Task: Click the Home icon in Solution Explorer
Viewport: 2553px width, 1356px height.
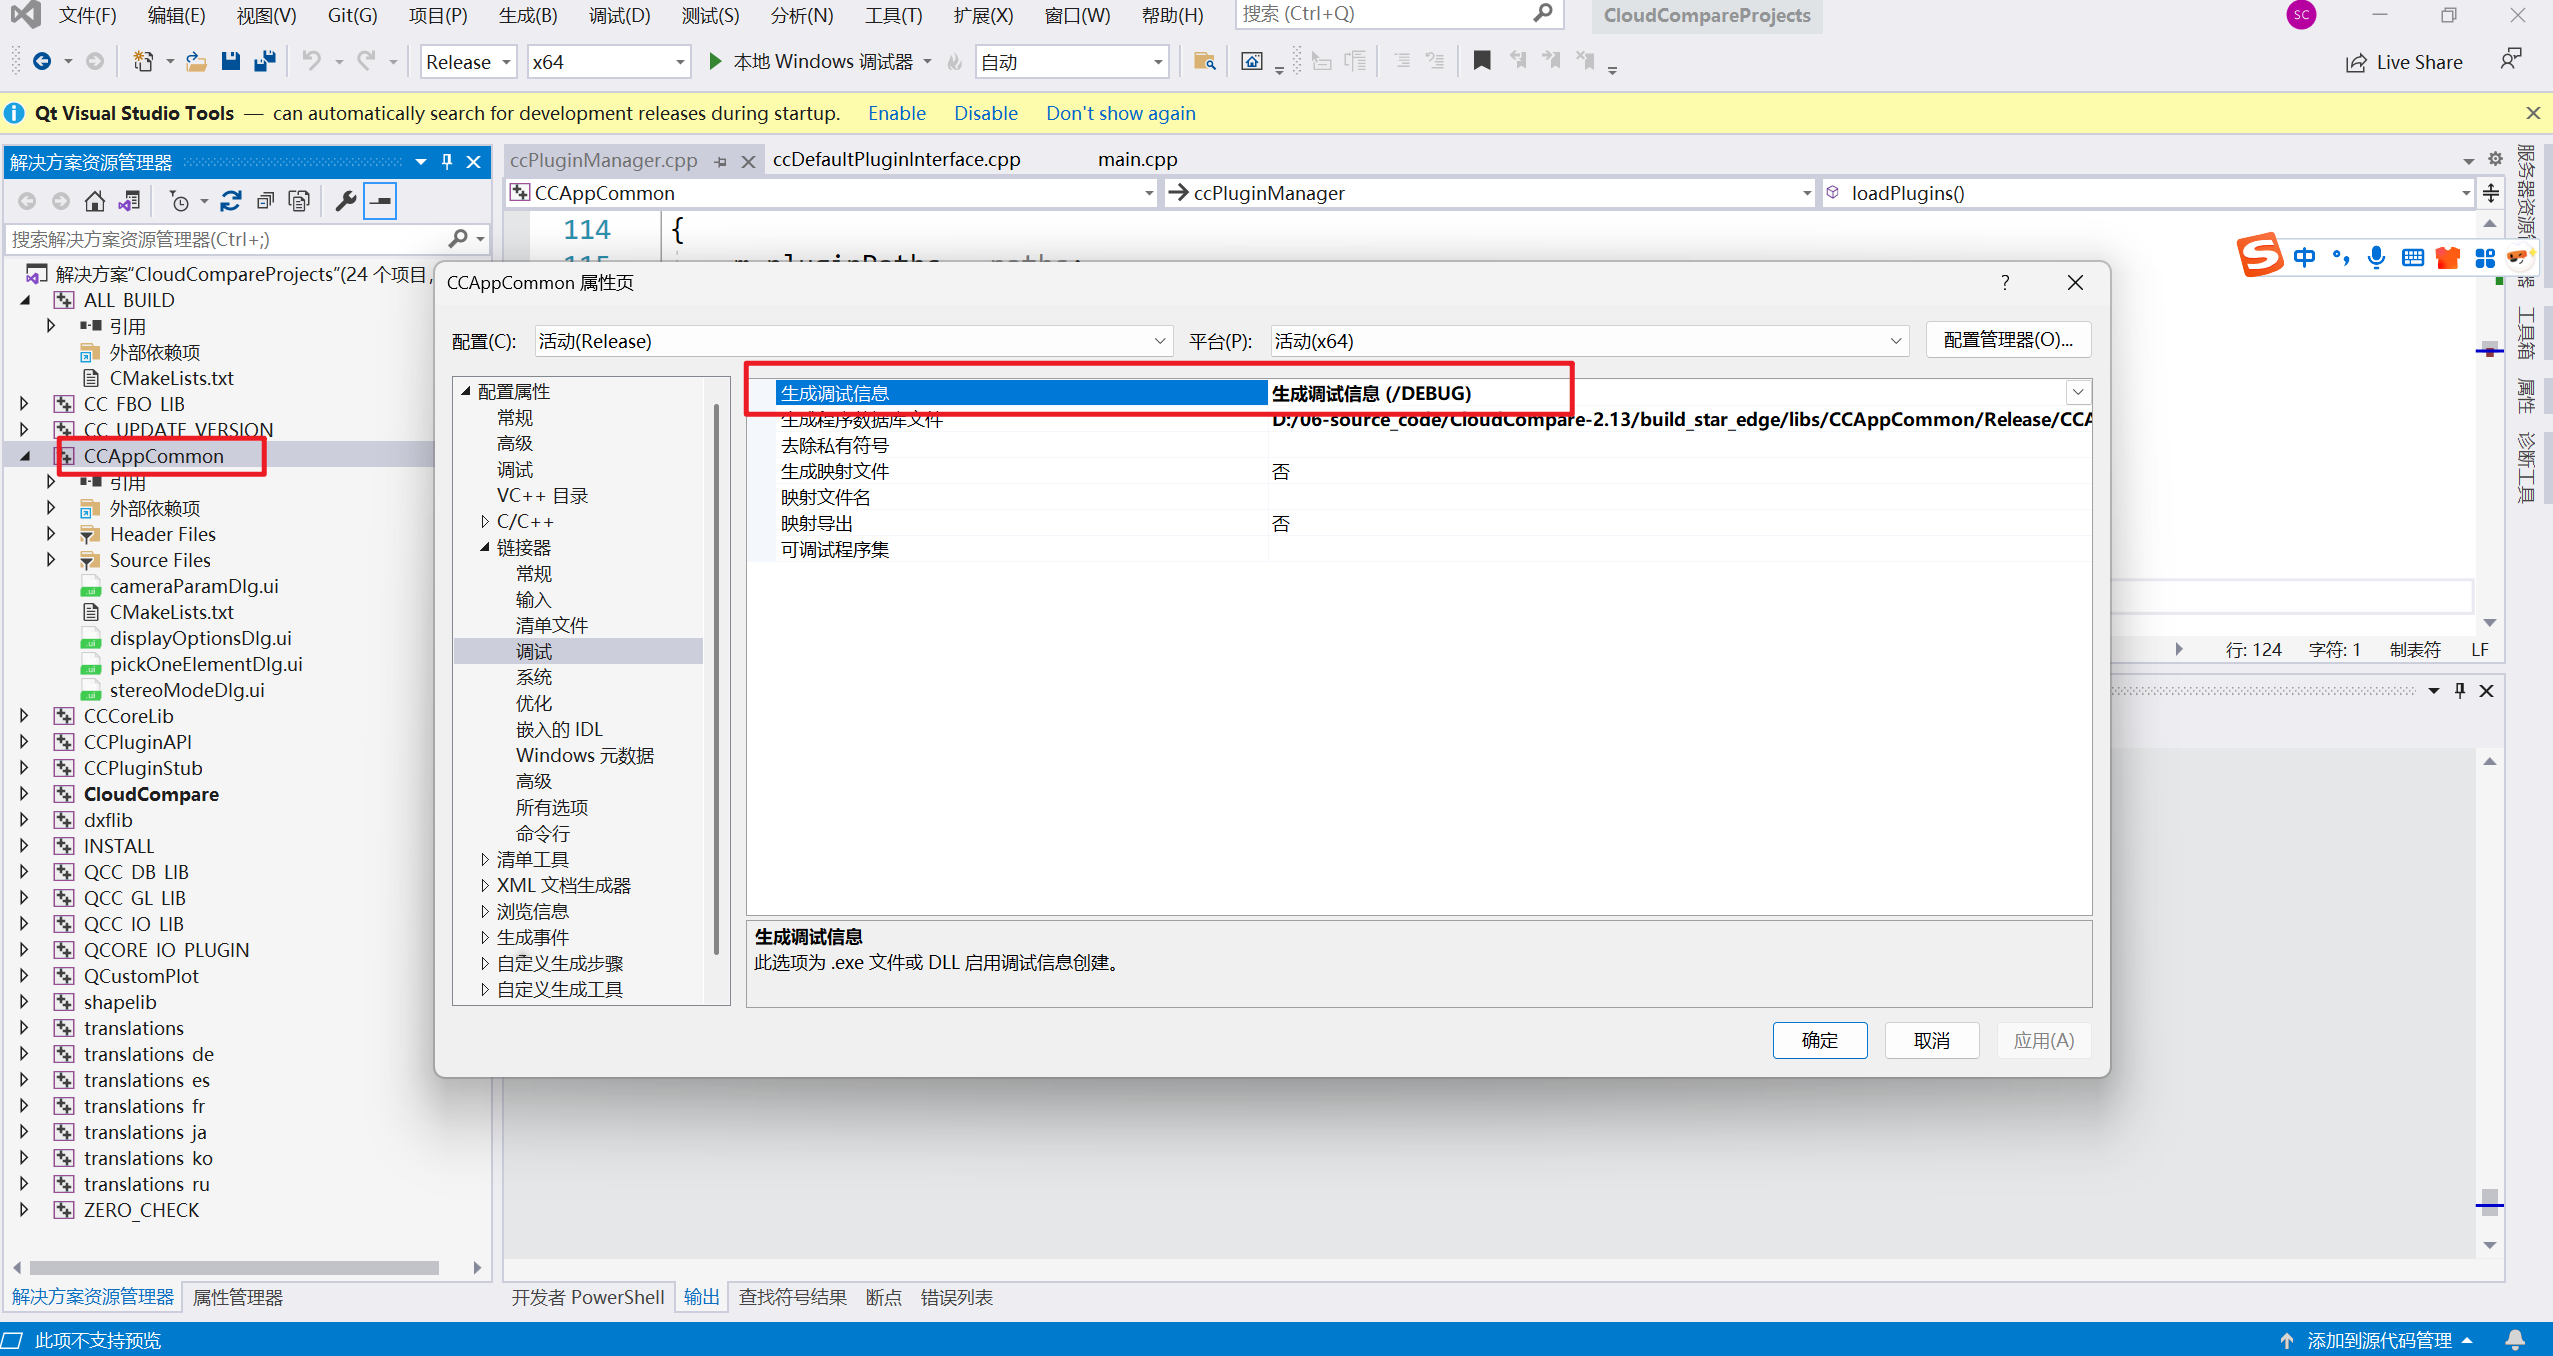Action: click(x=94, y=201)
